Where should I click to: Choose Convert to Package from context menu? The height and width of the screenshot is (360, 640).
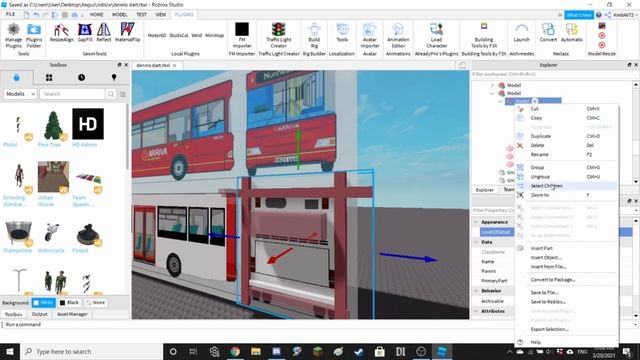(x=567, y=280)
